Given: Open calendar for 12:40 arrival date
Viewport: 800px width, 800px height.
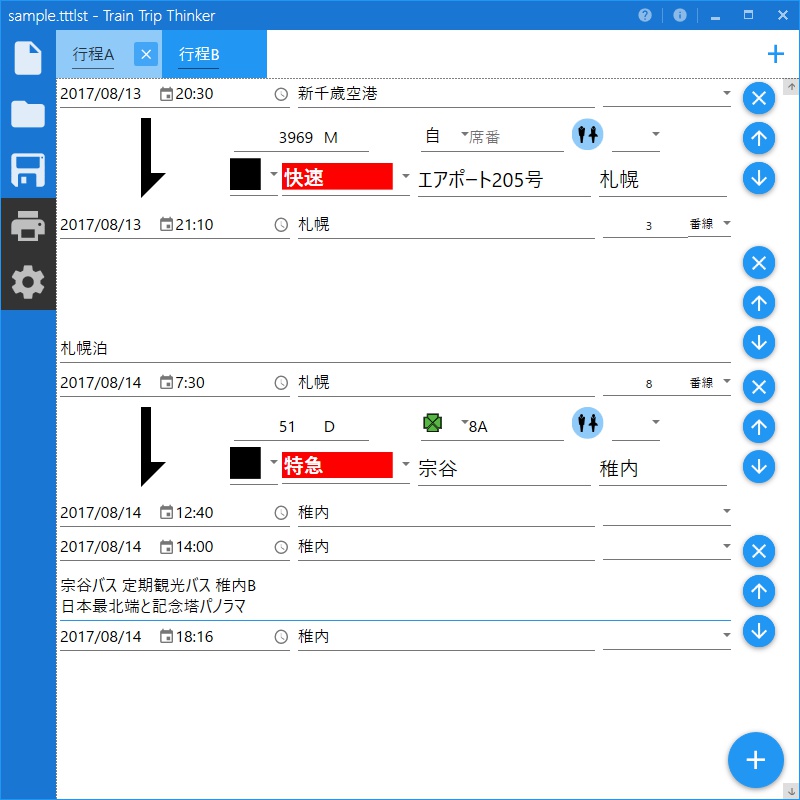Looking at the screenshot, I should click(166, 512).
